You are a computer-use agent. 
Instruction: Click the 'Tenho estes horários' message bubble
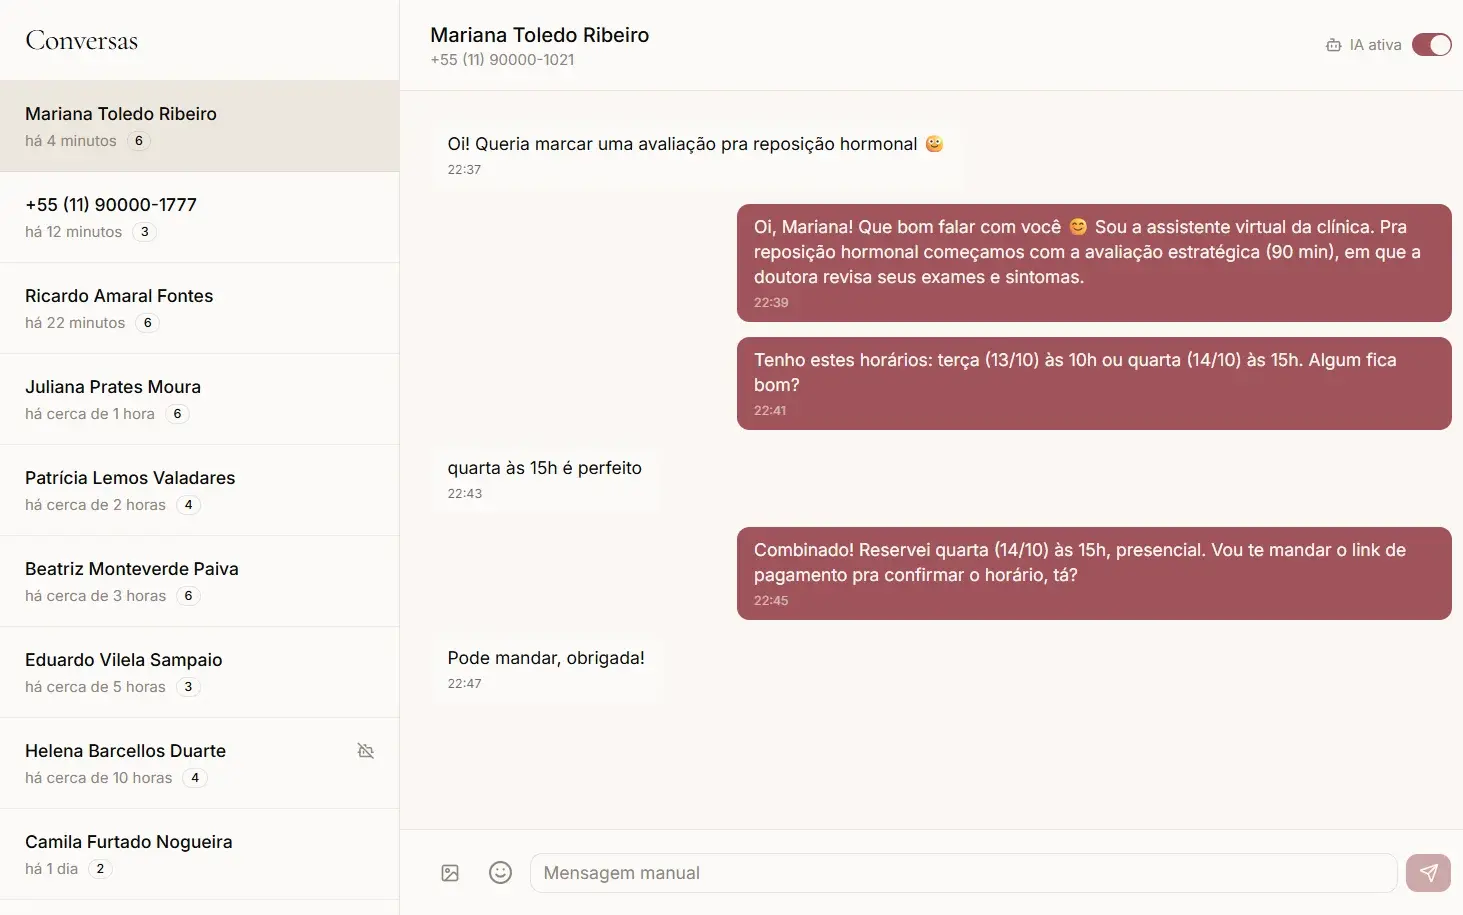click(x=1094, y=384)
